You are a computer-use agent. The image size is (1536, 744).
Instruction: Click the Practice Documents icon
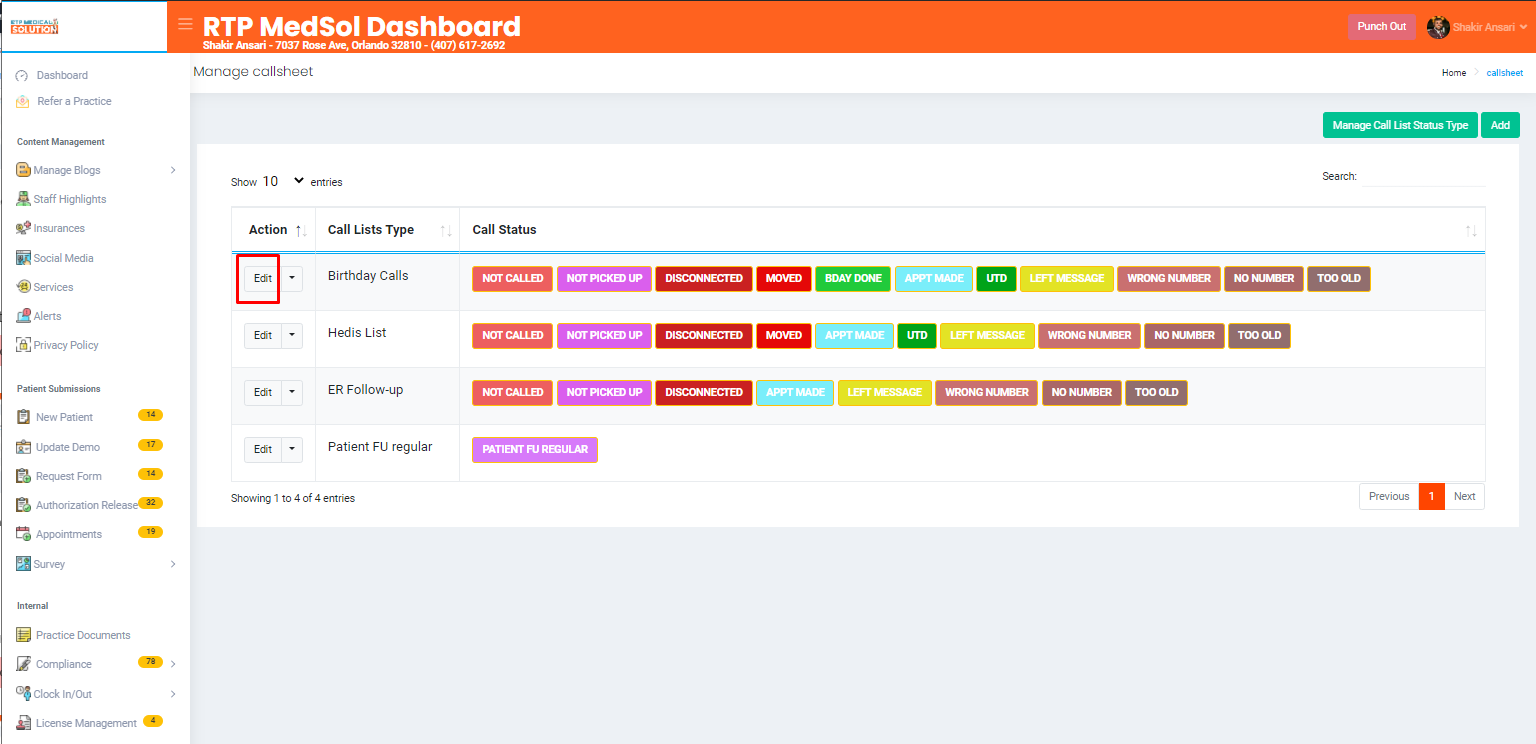tap(23, 635)
